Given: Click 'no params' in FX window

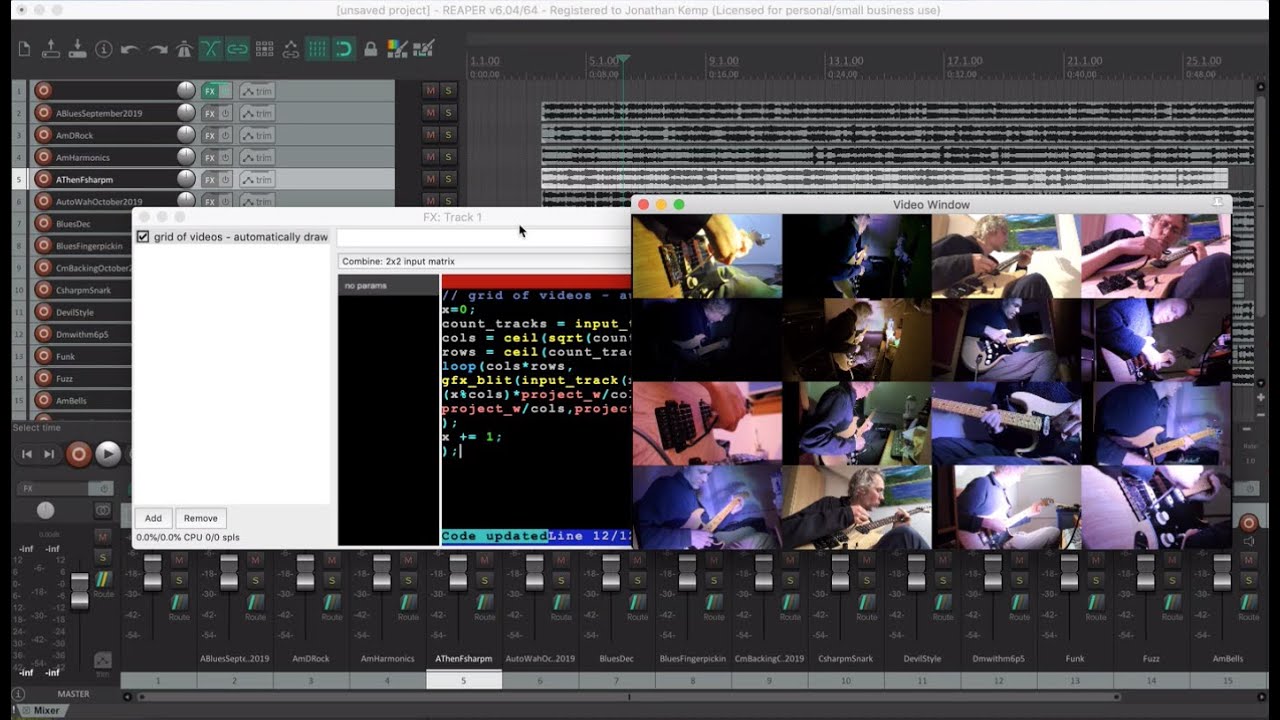Looking at the screenshot, I should (x=365, y=286).
